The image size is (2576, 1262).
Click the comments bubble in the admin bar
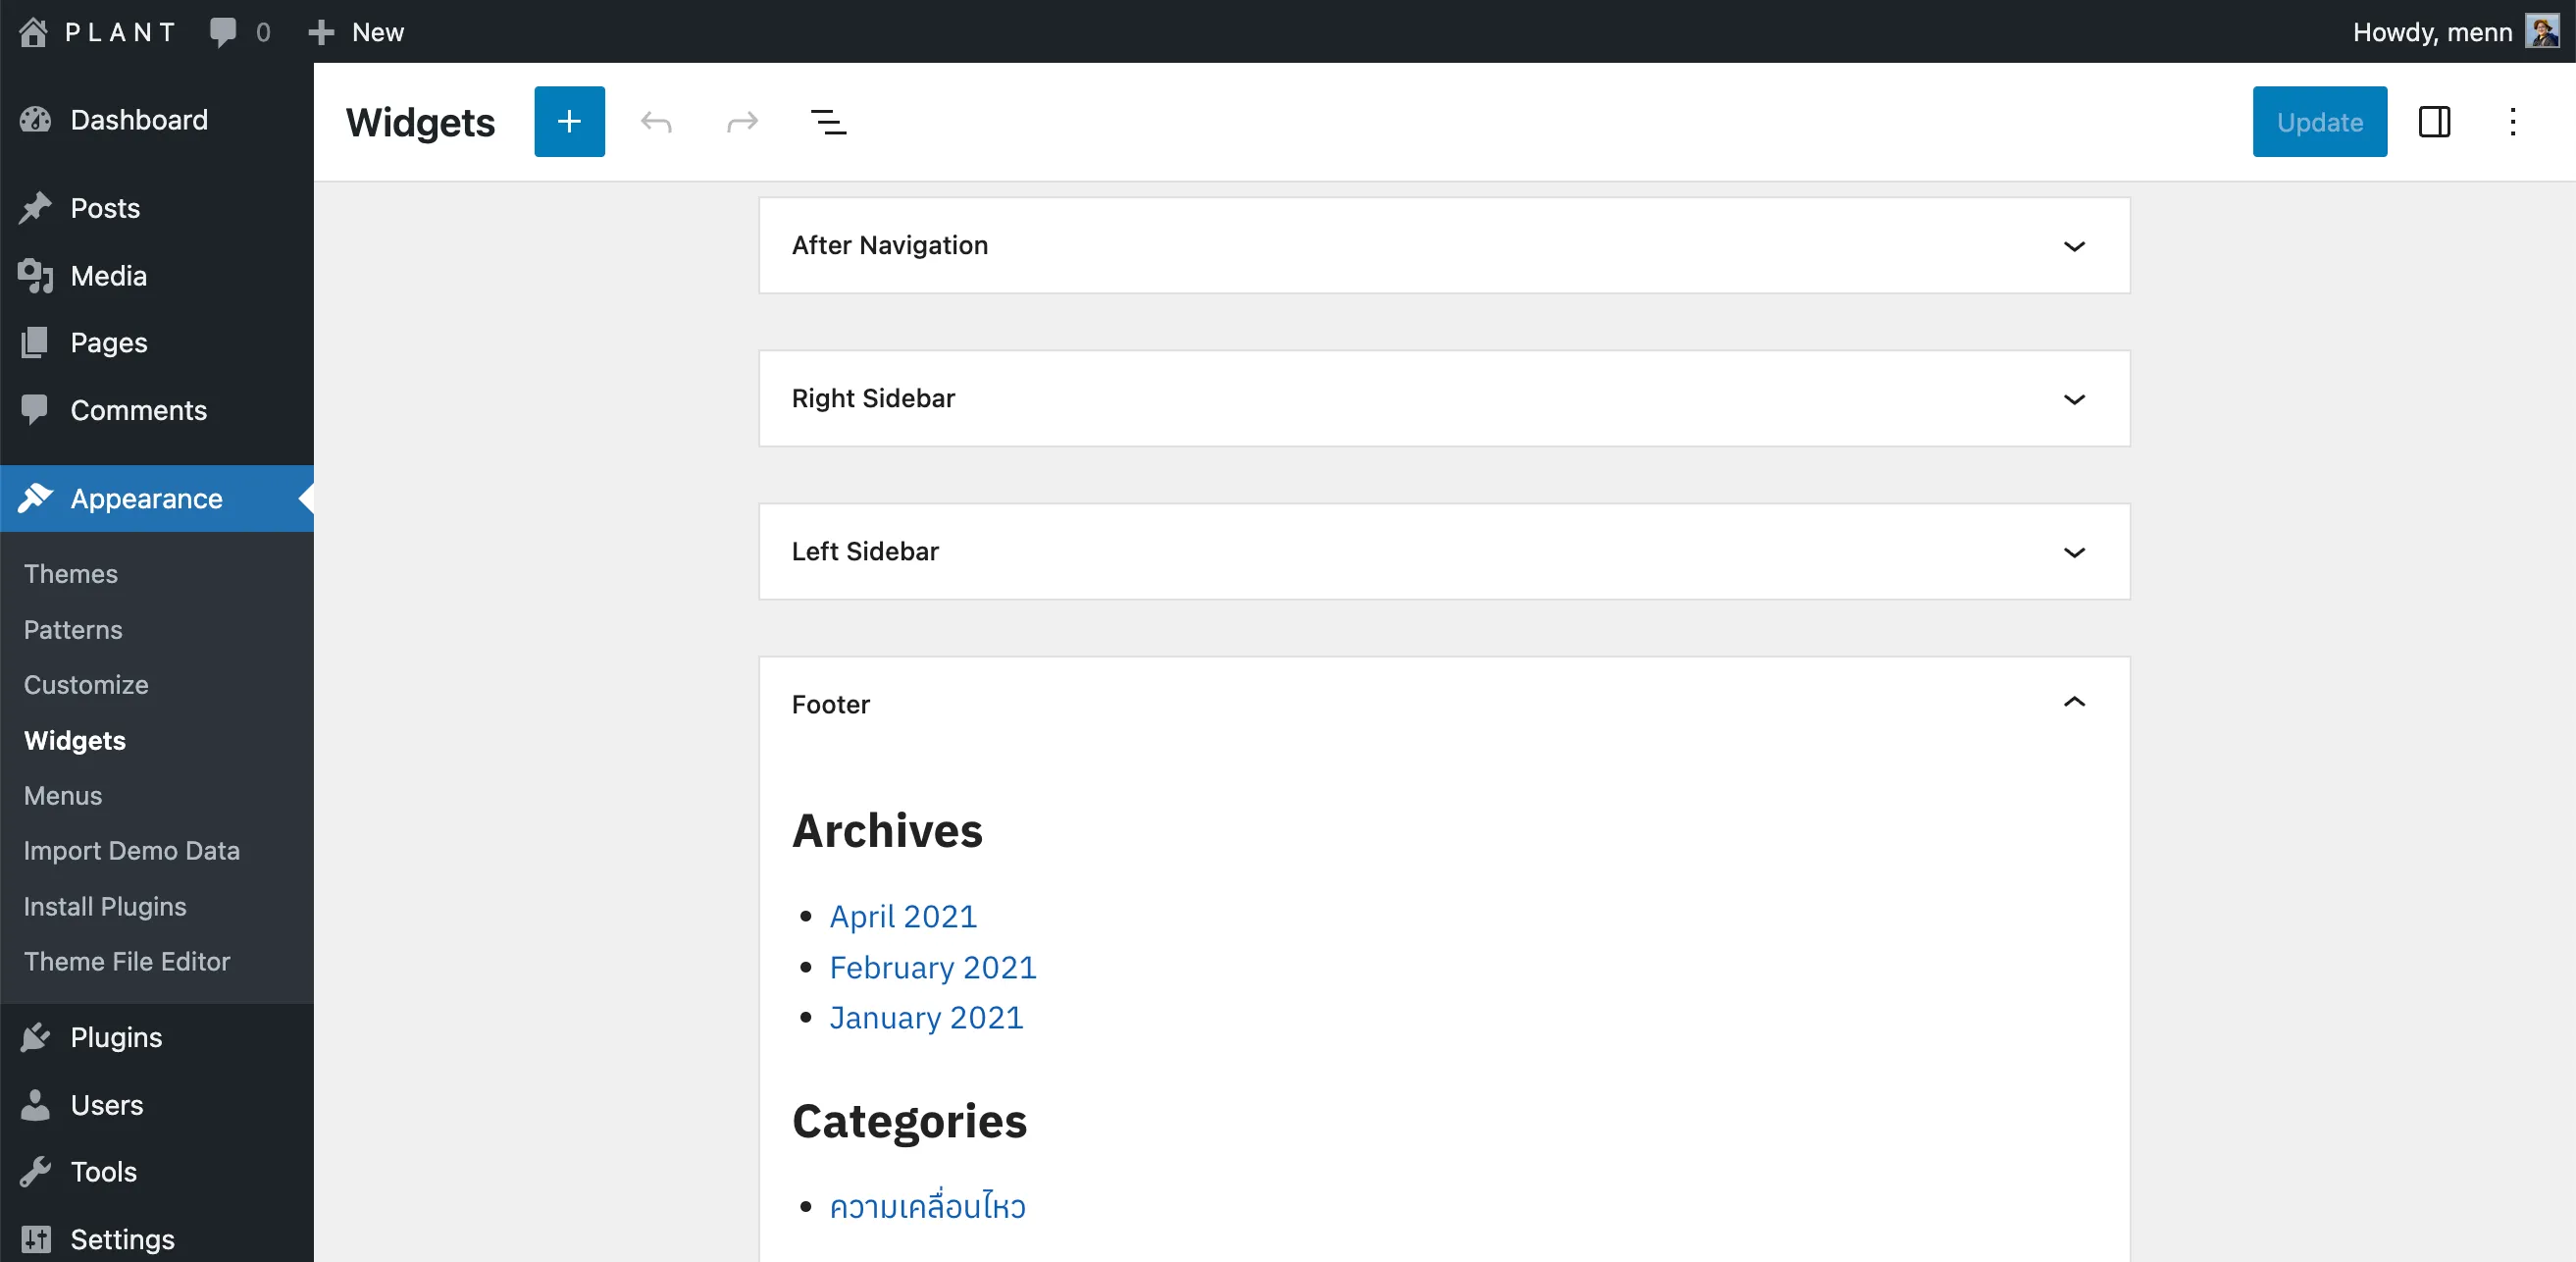(224, 31)
